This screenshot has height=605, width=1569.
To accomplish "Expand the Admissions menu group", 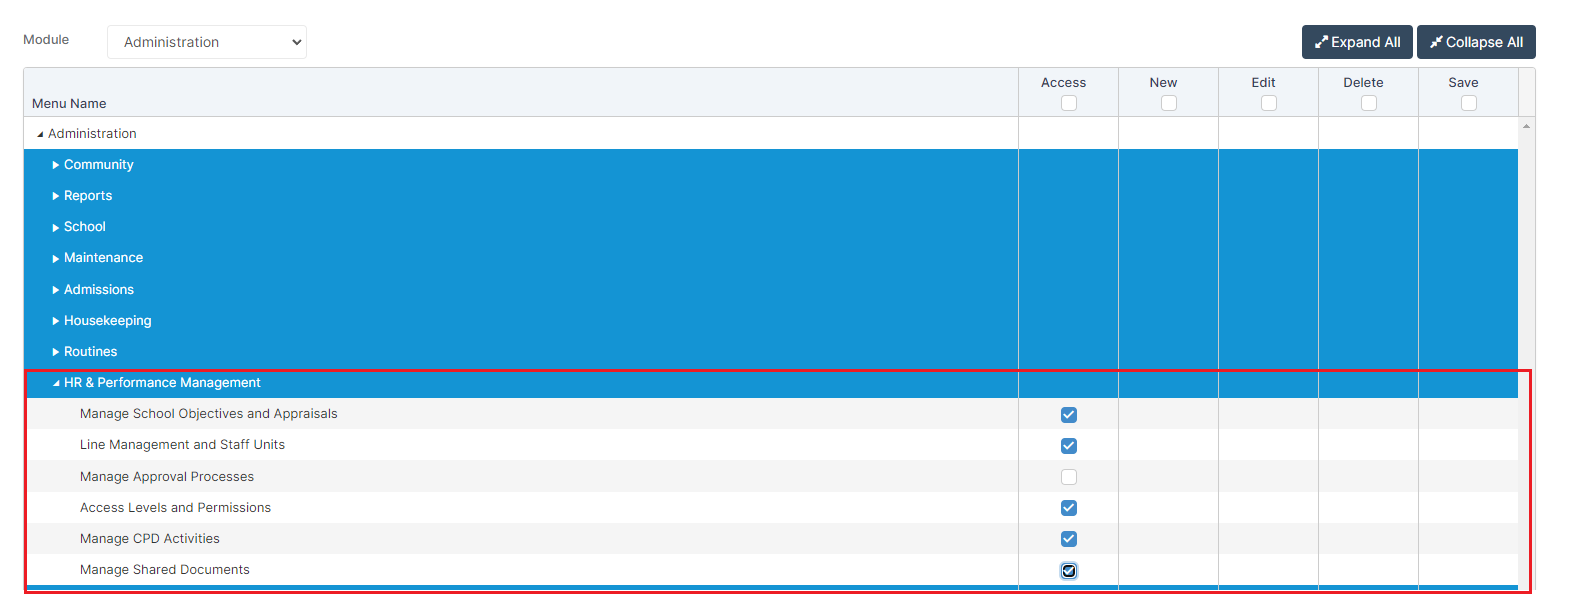I will pyautogui.click(x=56, y=290).
